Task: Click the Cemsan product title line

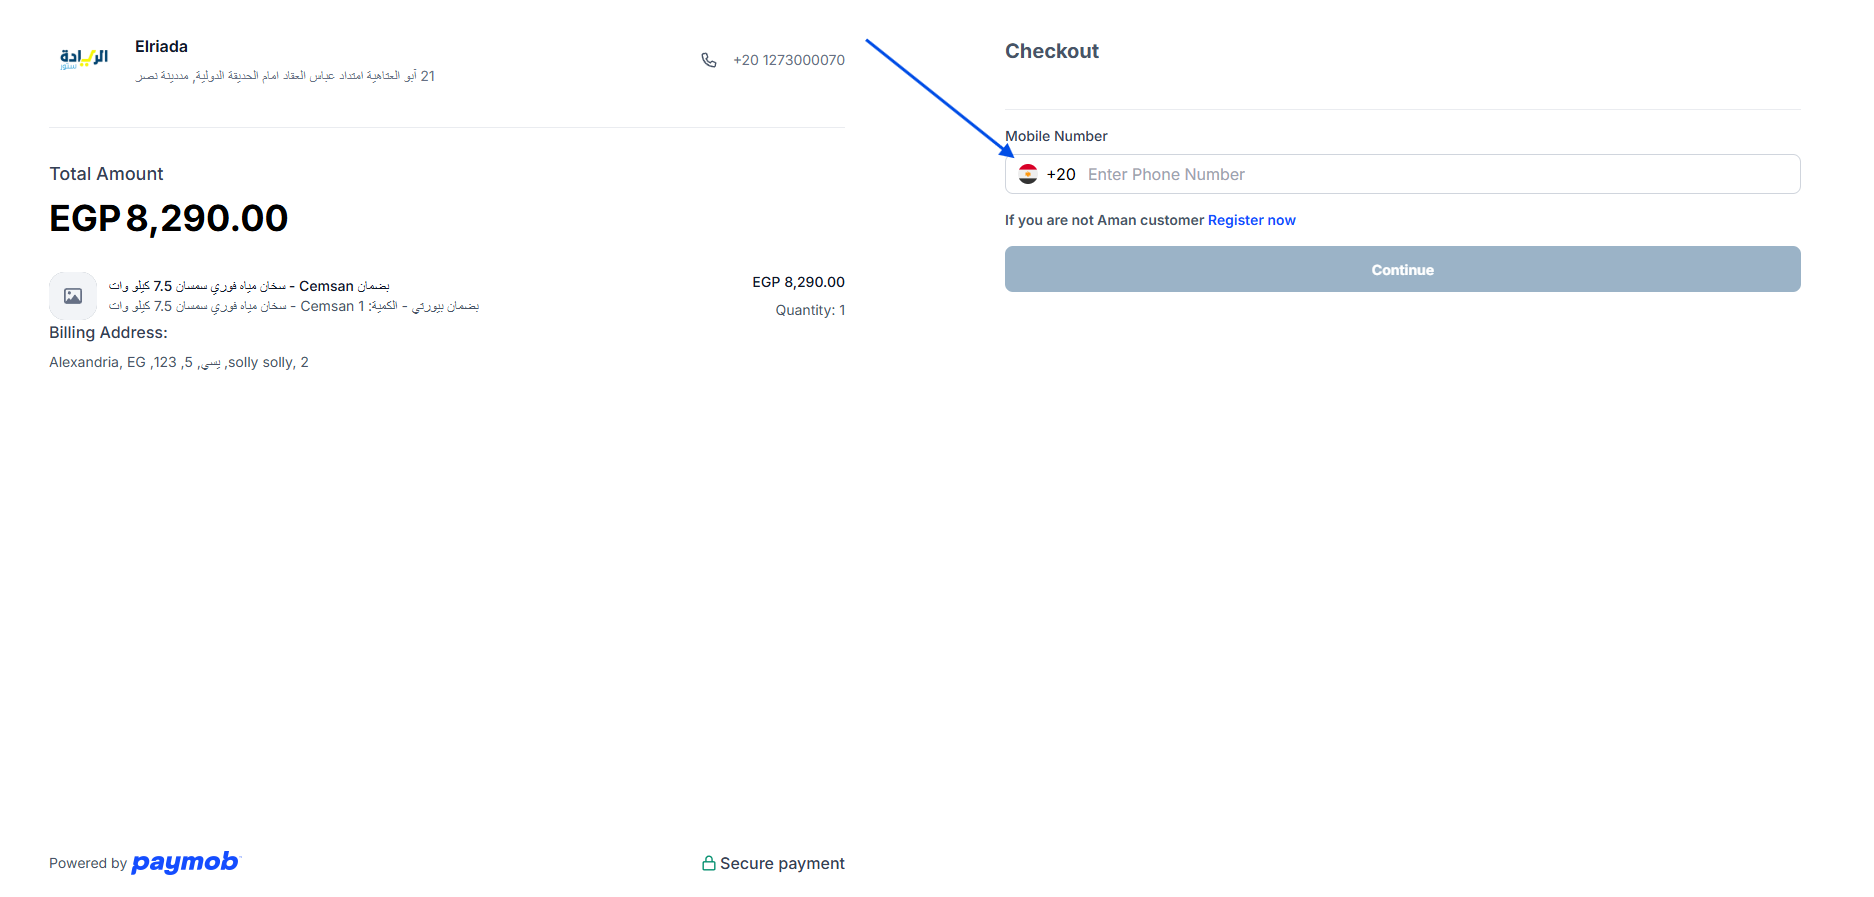Action: (249, 286)
